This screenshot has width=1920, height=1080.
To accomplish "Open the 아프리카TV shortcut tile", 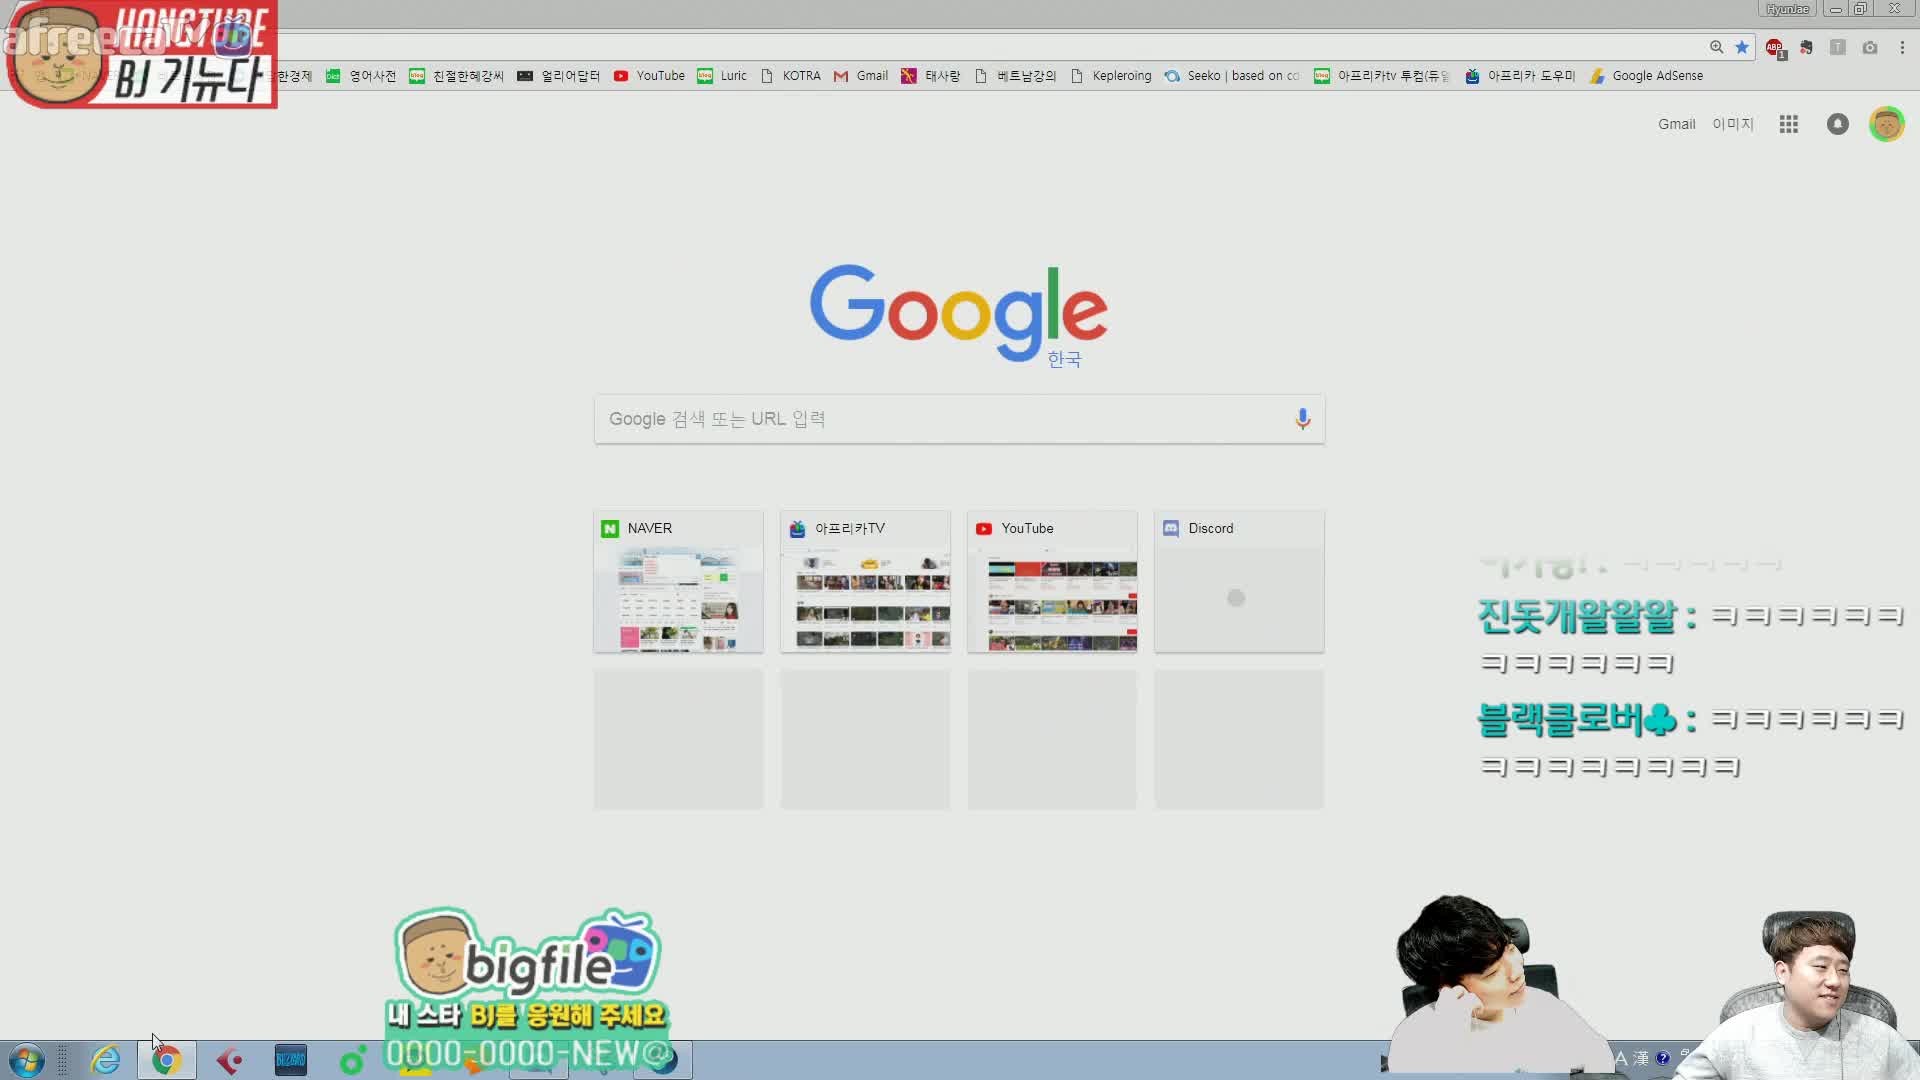I will pyautogui.click(x=865, y=583).
